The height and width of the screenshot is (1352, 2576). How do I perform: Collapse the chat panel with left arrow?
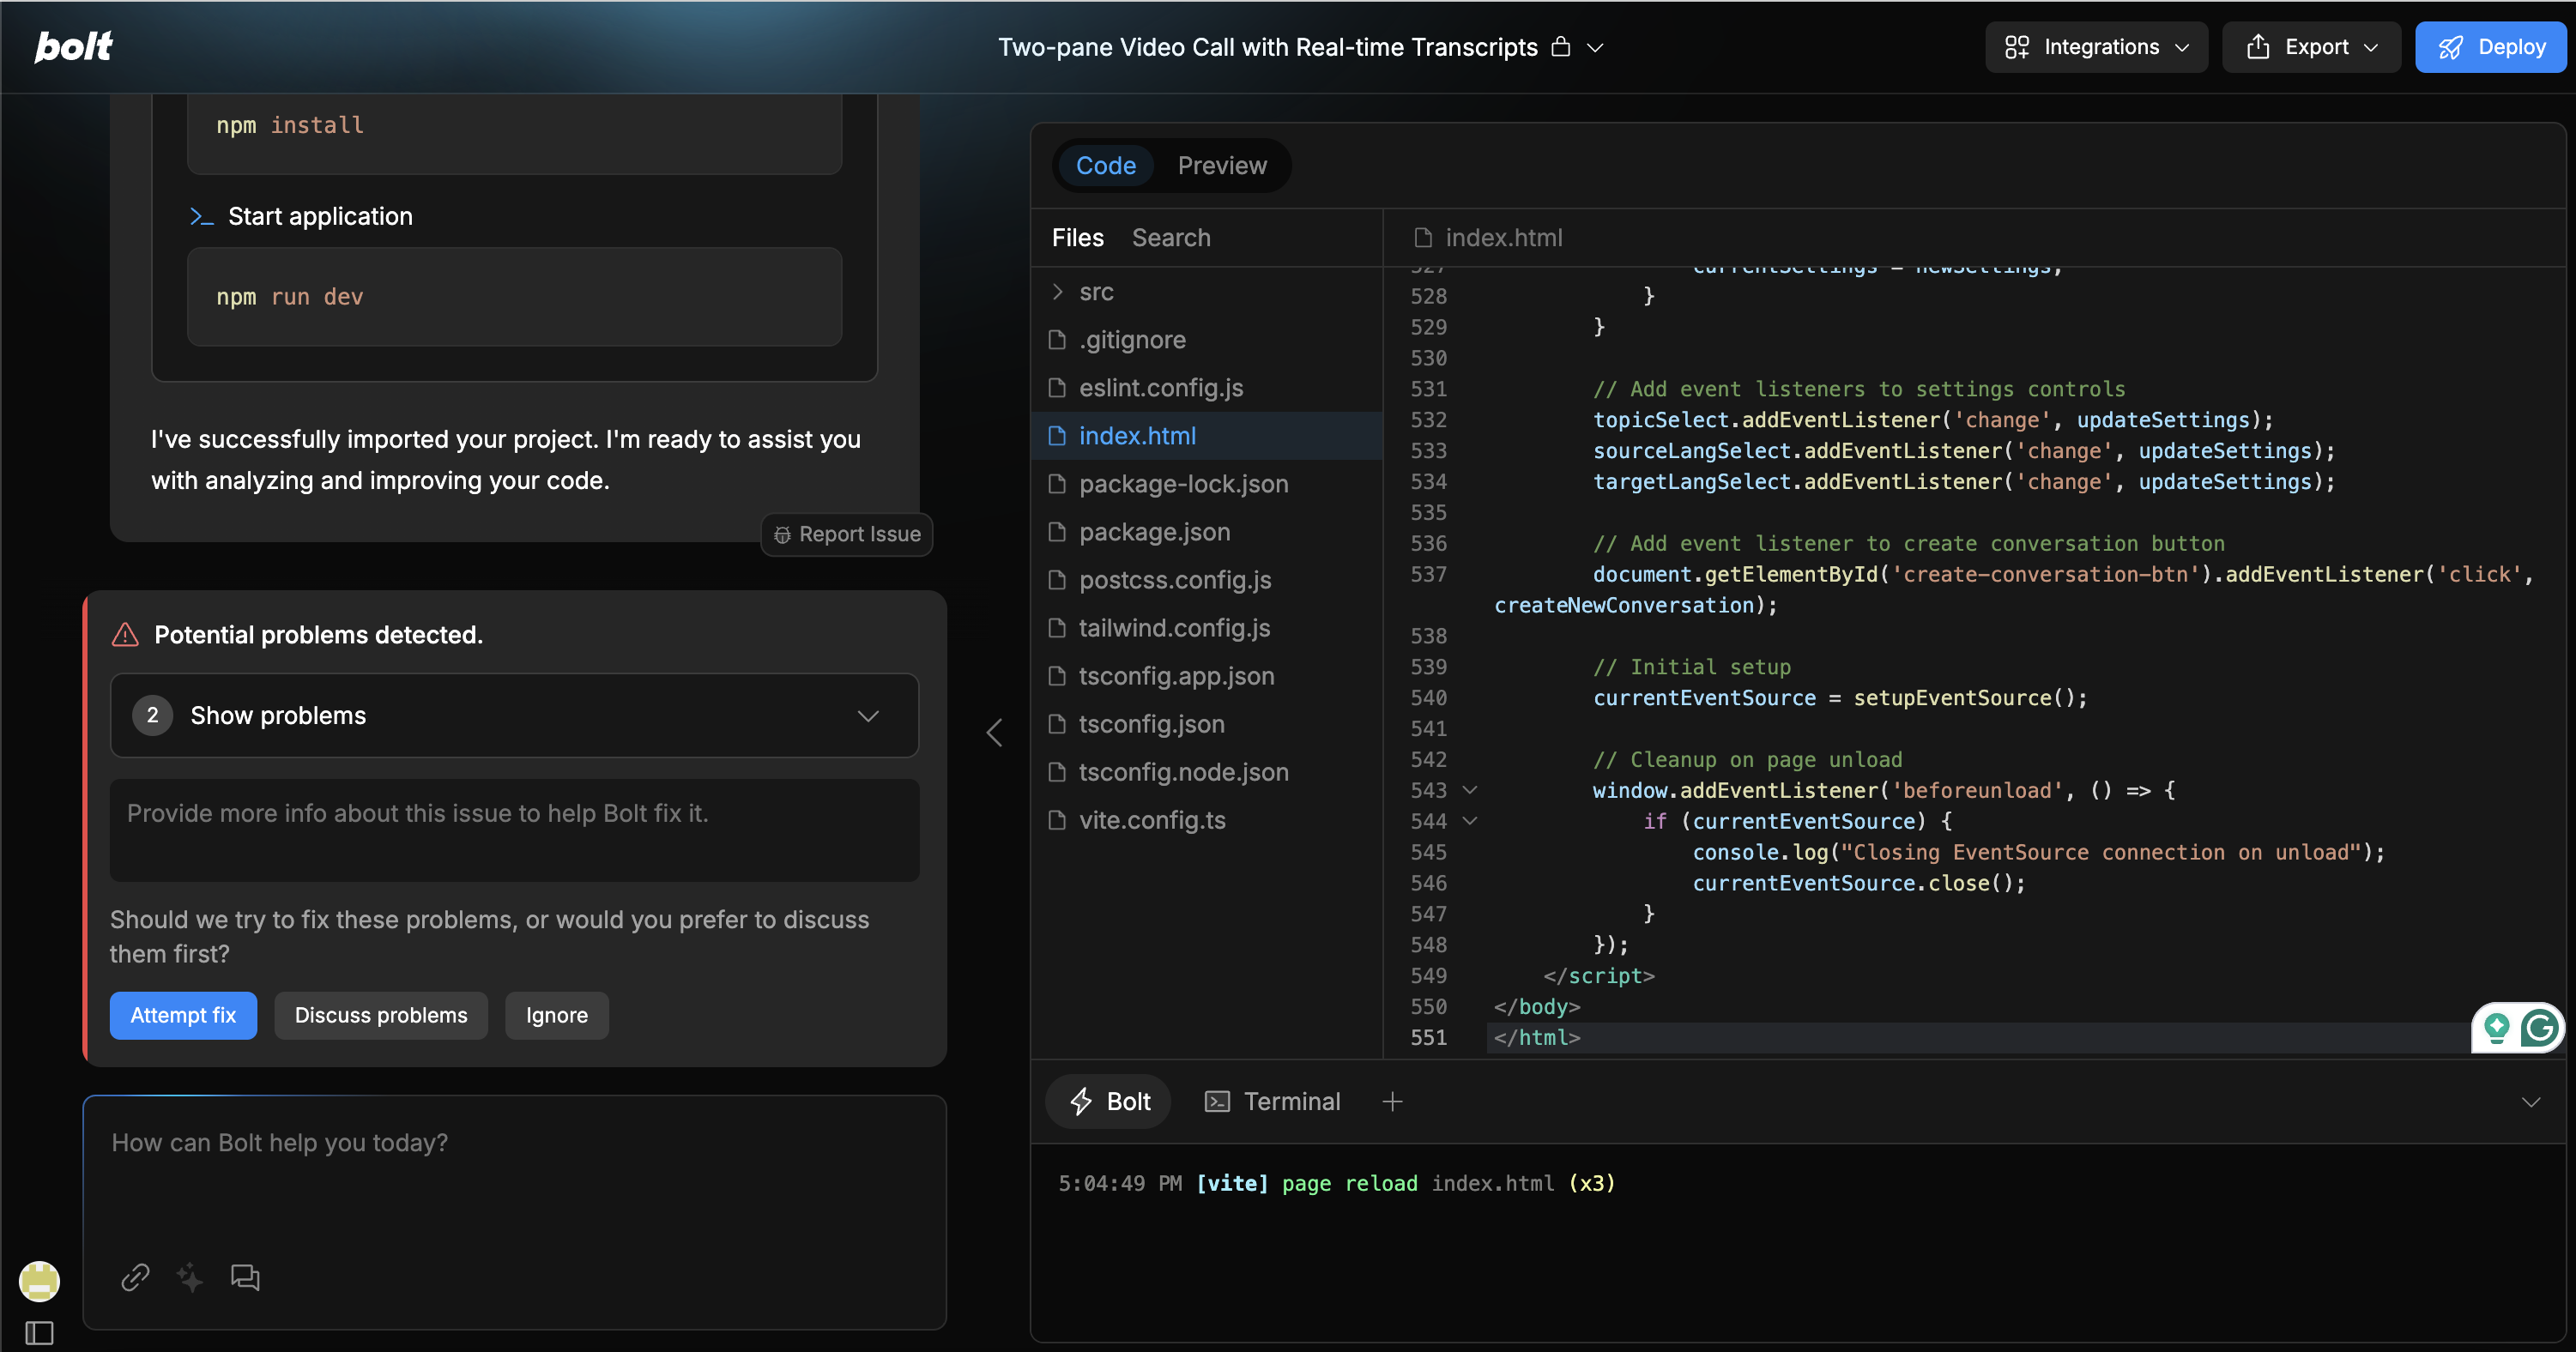coord(994,732)
